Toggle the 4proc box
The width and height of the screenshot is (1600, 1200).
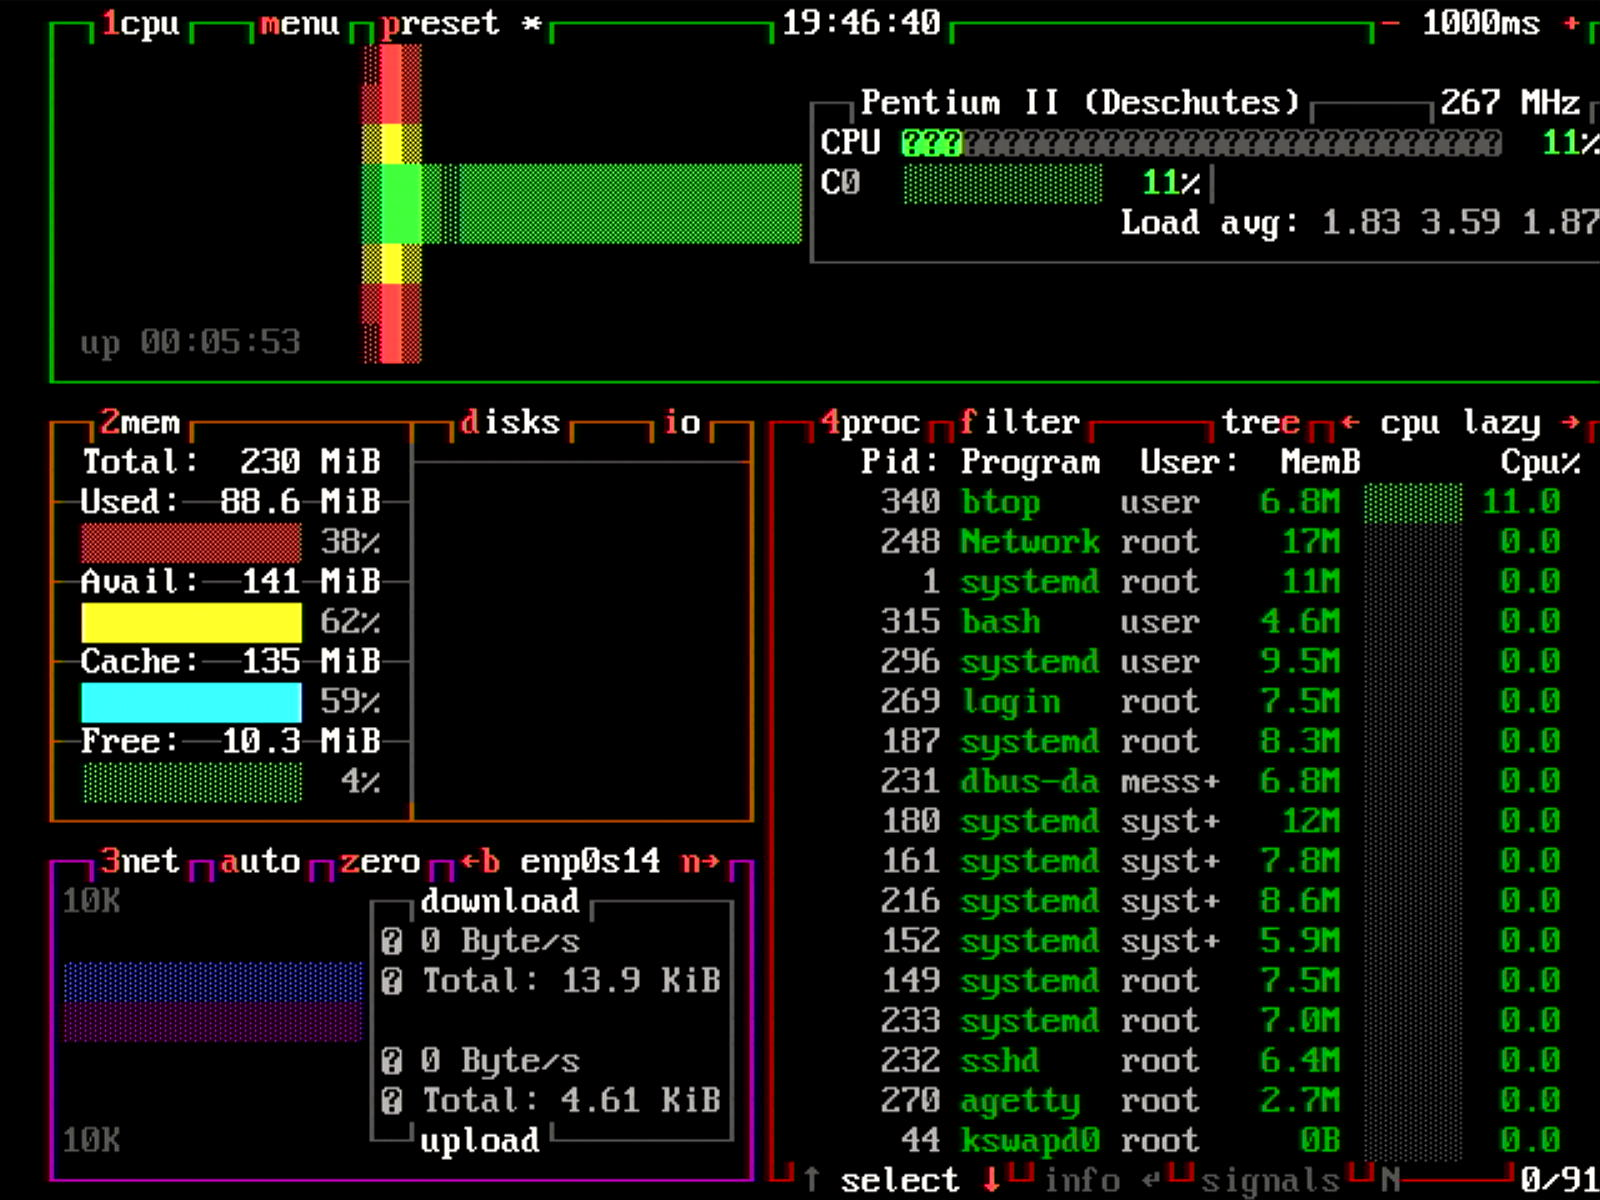(x=870, y=422)
